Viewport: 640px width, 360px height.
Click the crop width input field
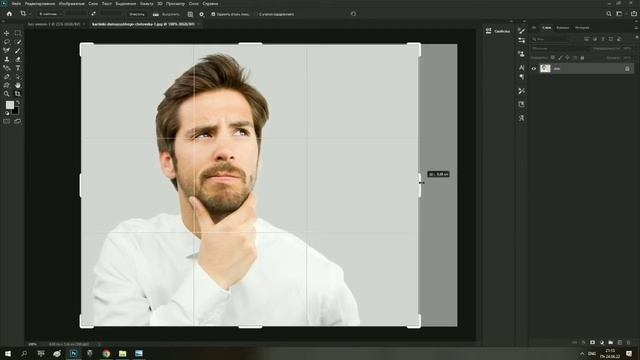click(76, 14)
